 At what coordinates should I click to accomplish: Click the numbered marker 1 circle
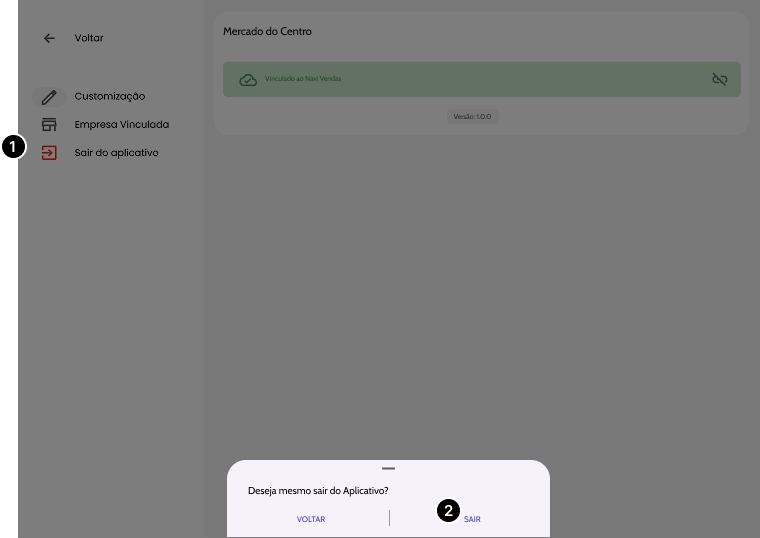13,146
